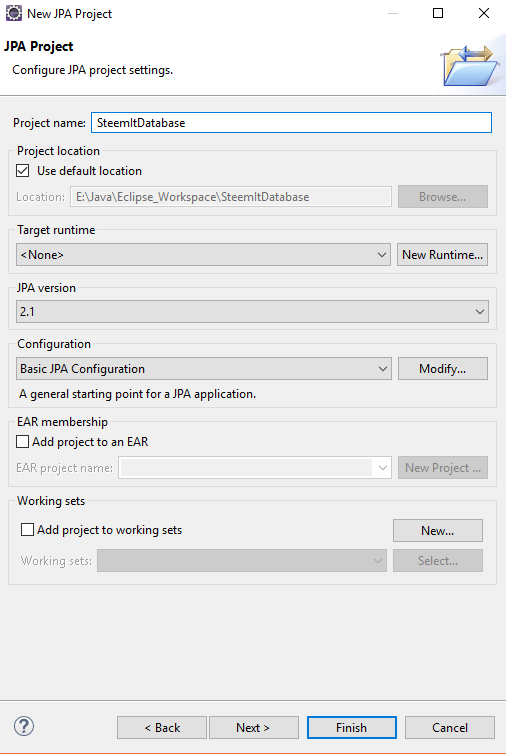The width and height of the screenshot is (506, 754).
Task: Minimize the New JPA Project dialog
Action: pyautogui.click(x=393, y=13)
